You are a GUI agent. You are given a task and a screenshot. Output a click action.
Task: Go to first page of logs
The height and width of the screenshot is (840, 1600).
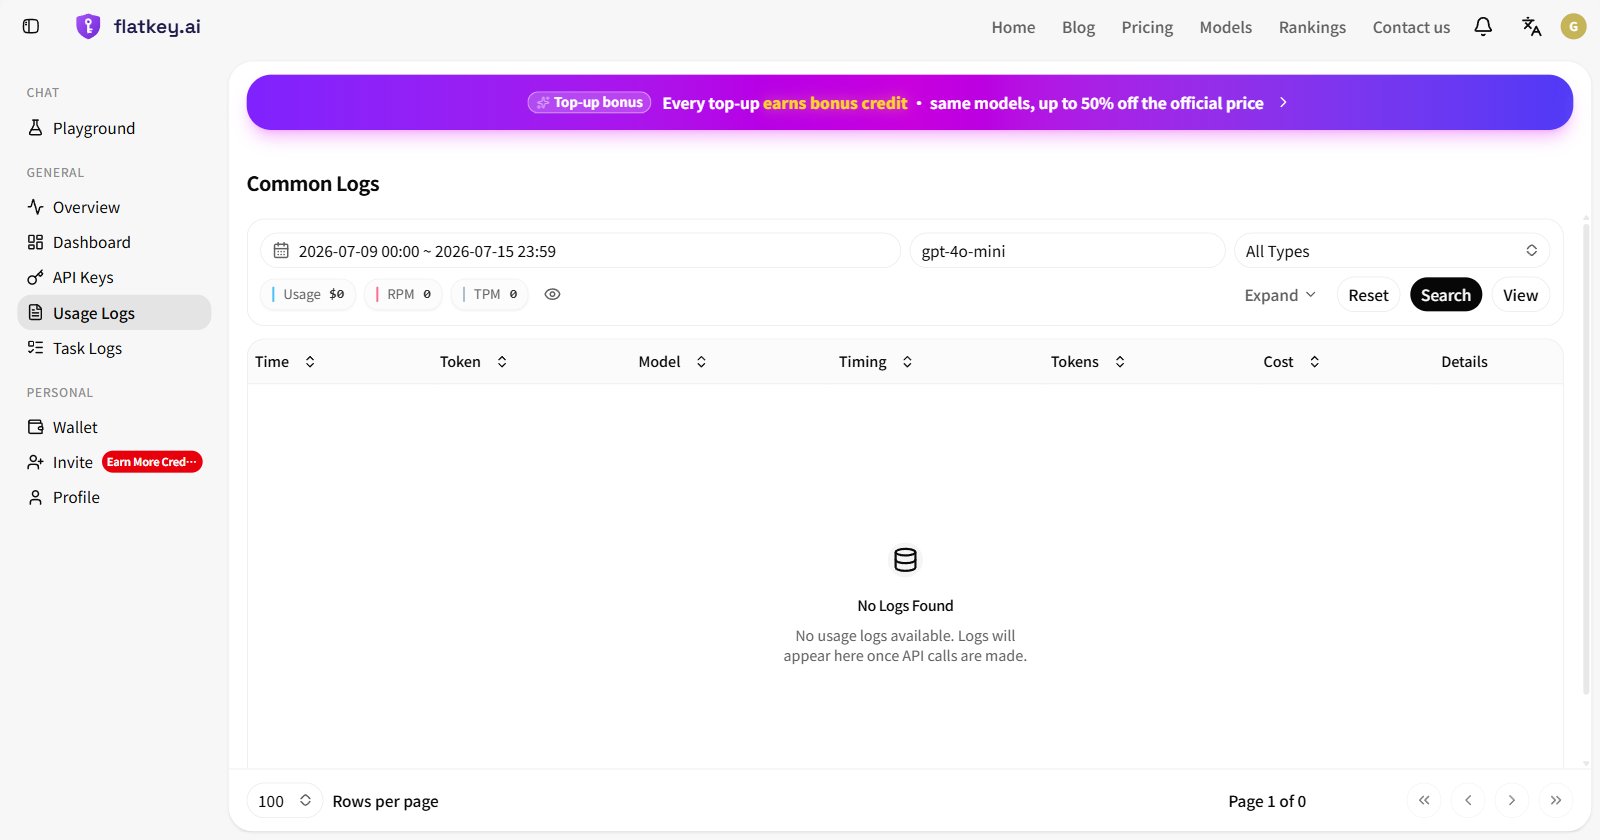(1424, 800)
